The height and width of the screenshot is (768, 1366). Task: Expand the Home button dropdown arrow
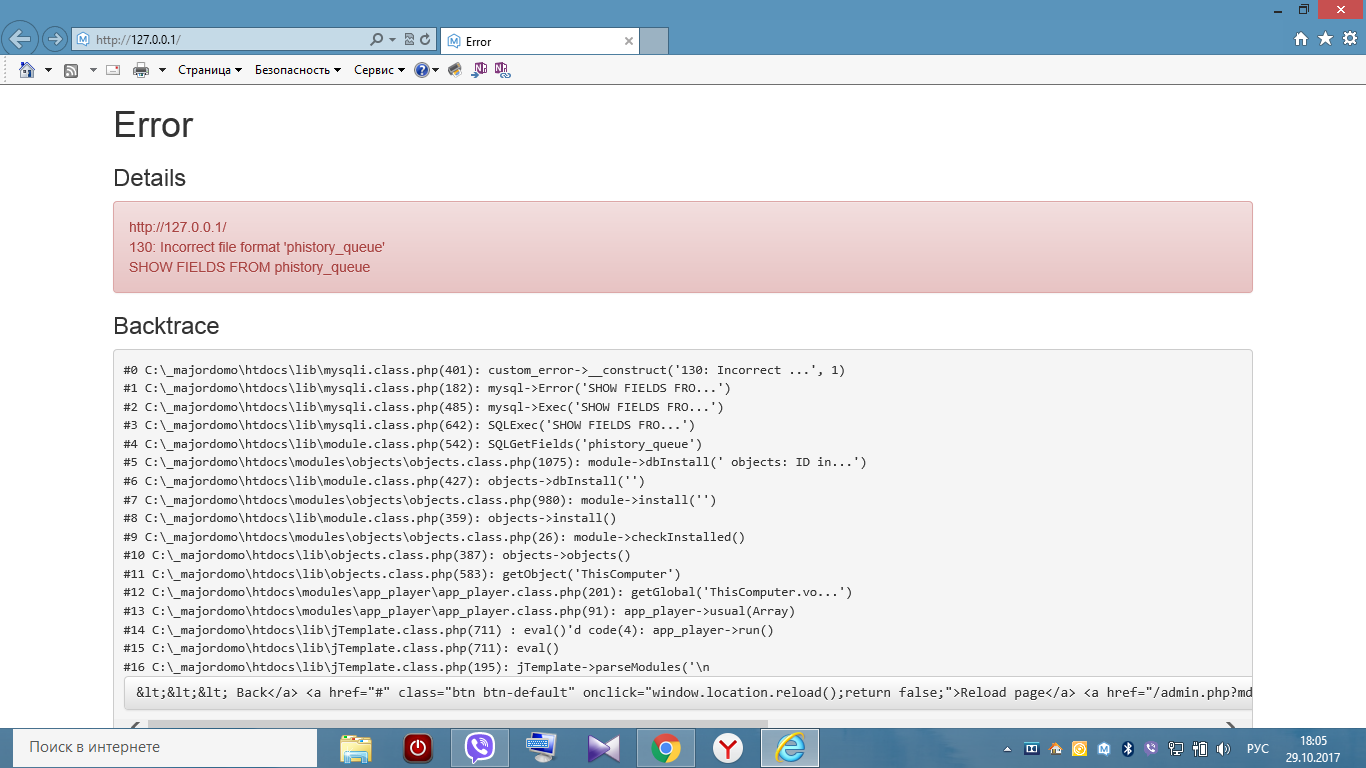[48, 70]
